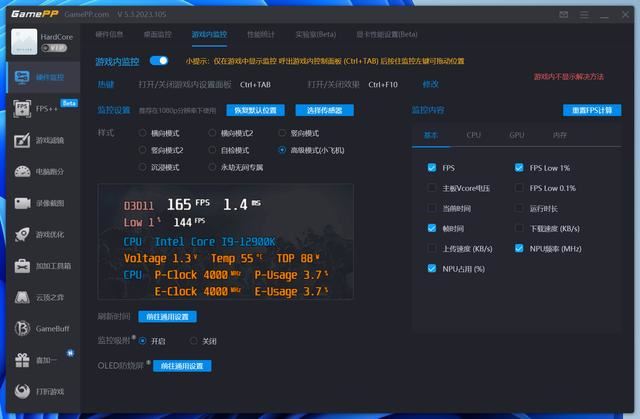Click the 恢复默认位置 button
Viewport: 640px width, 419px height.
255,110
